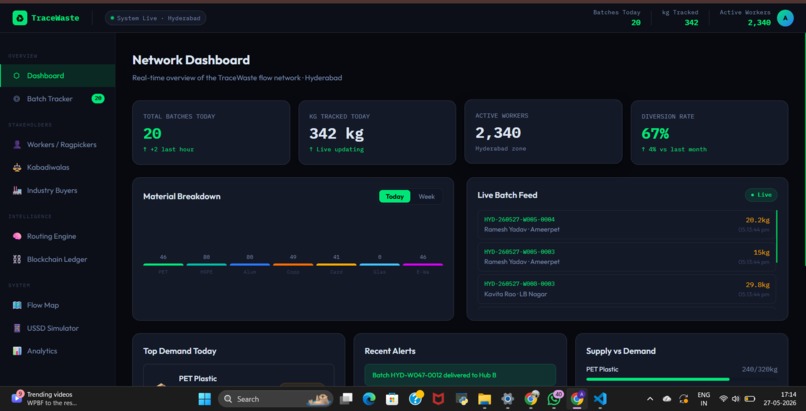This screenshot has width=806, height=411.
Task: Click the PET Plastic supply progress bar
Action: tap(682, 379)
